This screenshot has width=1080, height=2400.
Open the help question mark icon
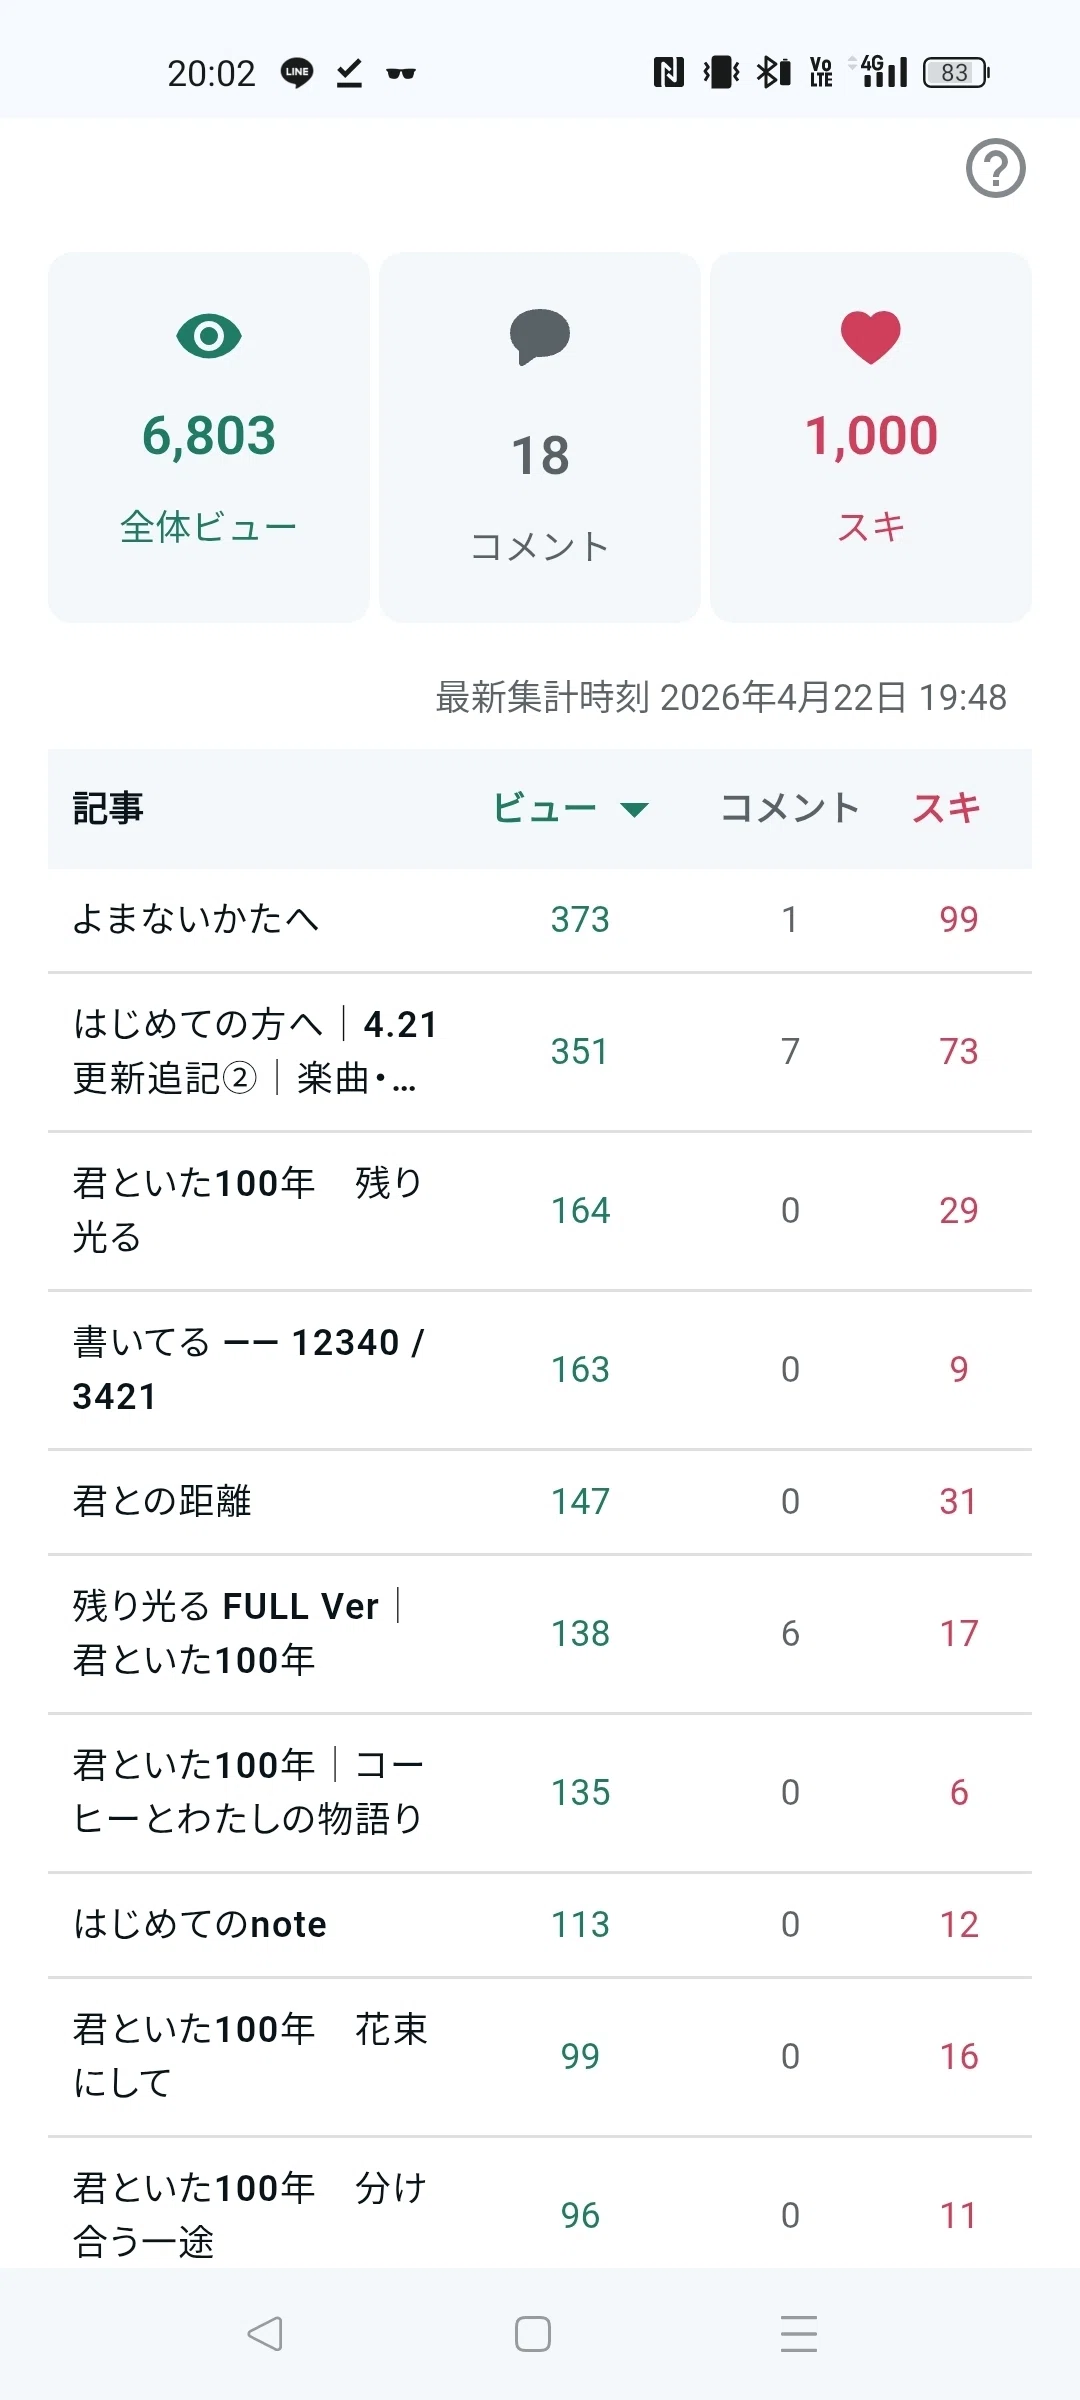(995, 168)
